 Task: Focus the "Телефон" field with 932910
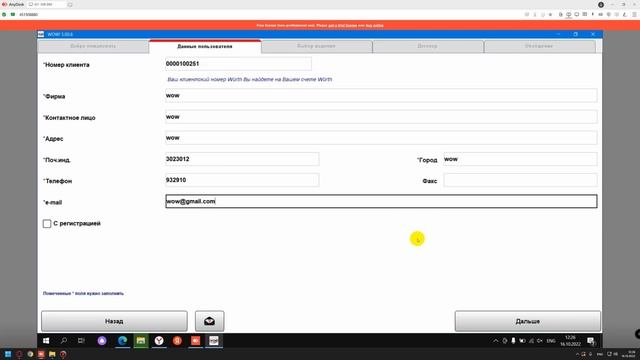[242, 180]
